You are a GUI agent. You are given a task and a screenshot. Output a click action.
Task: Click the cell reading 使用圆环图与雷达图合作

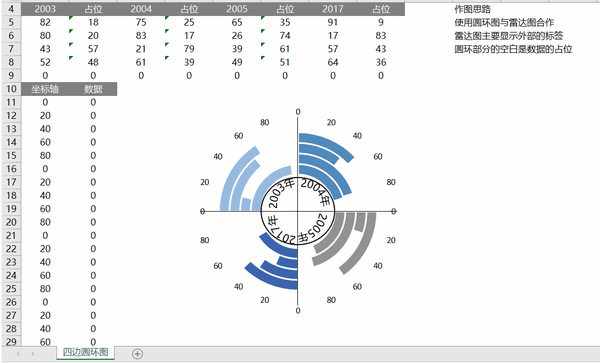point(504,23)
